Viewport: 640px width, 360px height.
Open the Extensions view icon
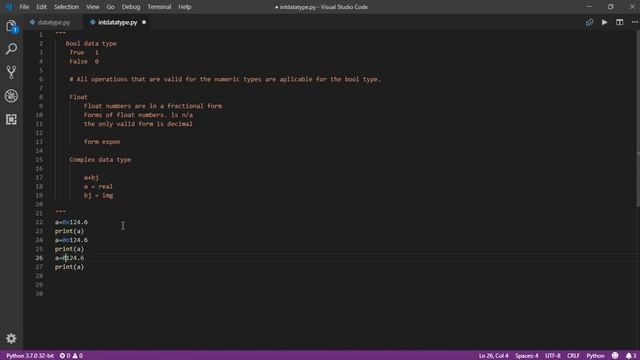(11, 119)
